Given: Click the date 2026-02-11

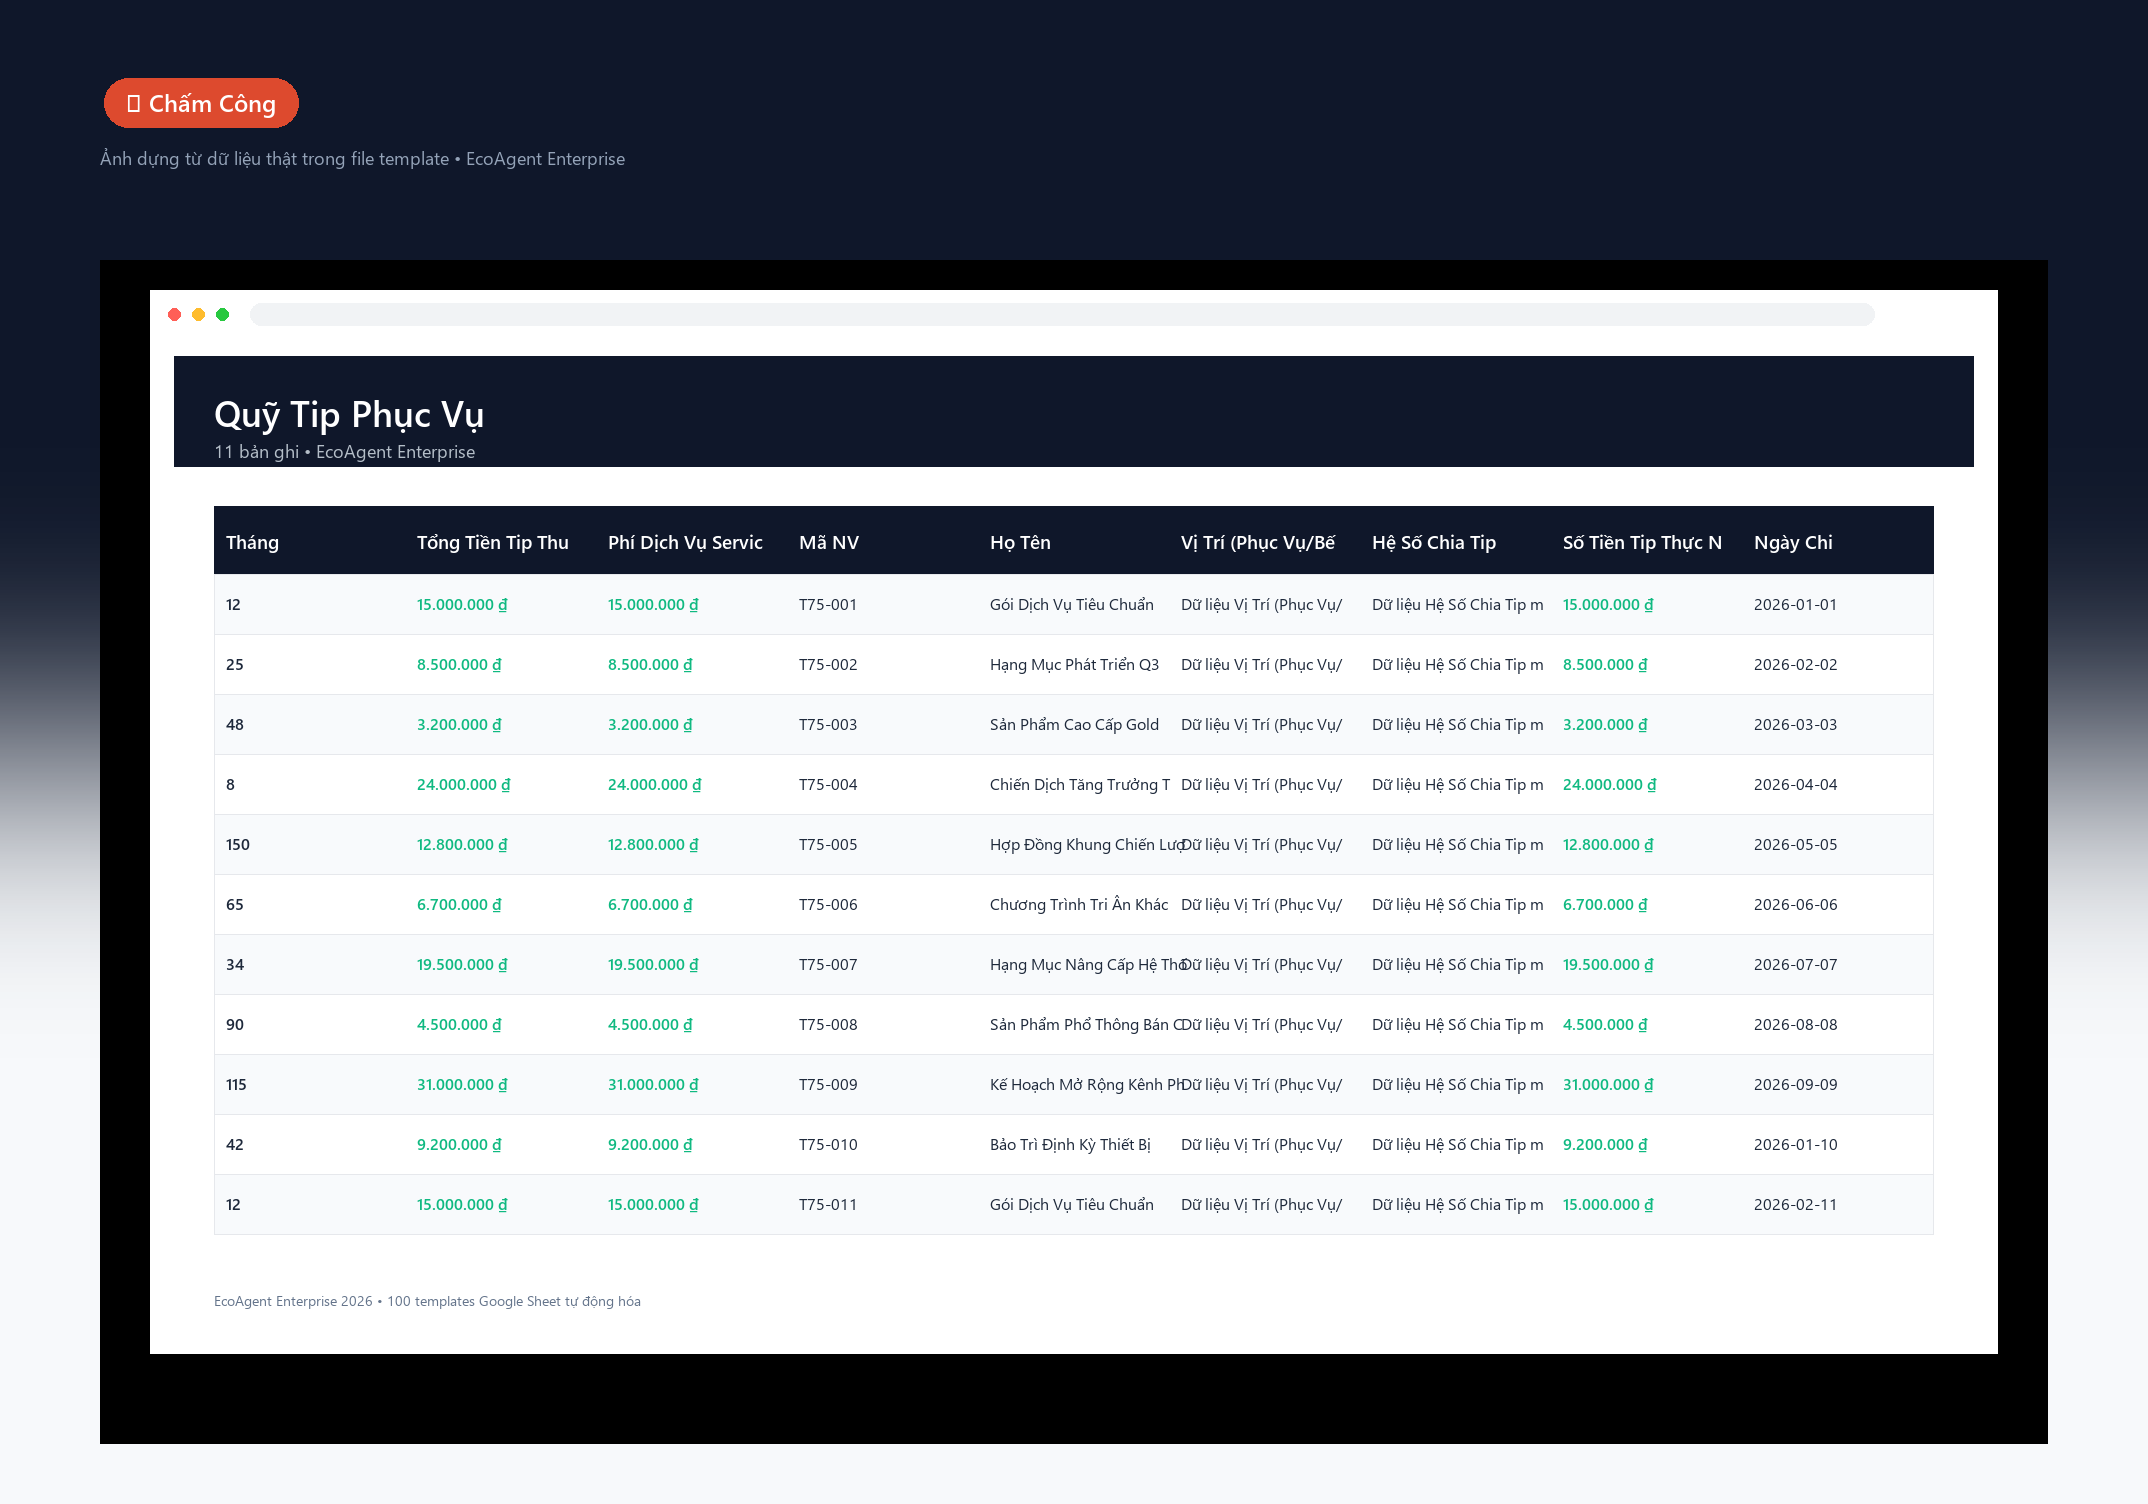Looking at the screenshot, I should [1795, 1204].
